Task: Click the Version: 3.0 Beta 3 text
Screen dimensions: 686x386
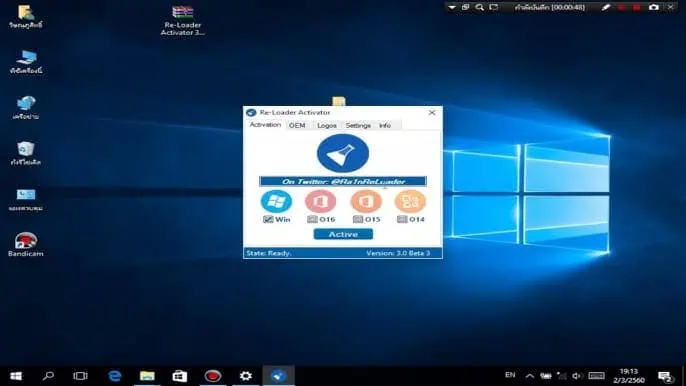Action: coord(398,253)
